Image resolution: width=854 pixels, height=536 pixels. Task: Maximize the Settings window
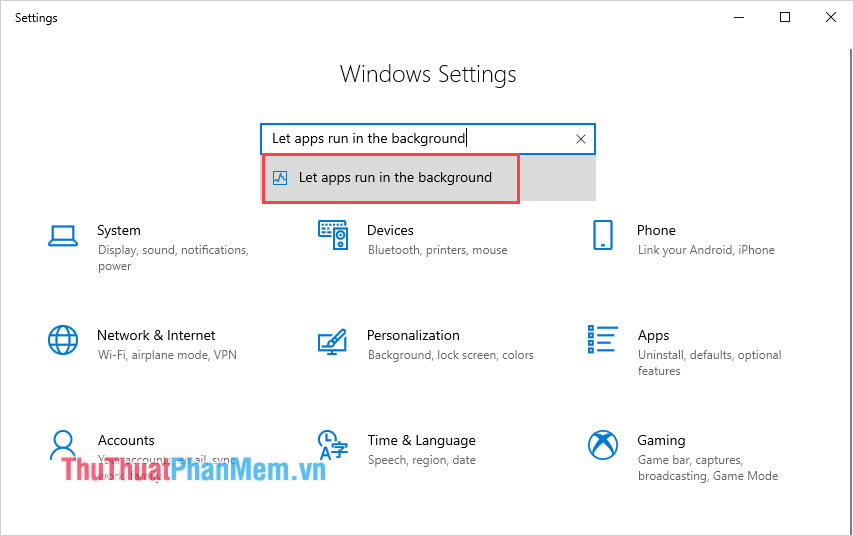[x=785, y=17]
